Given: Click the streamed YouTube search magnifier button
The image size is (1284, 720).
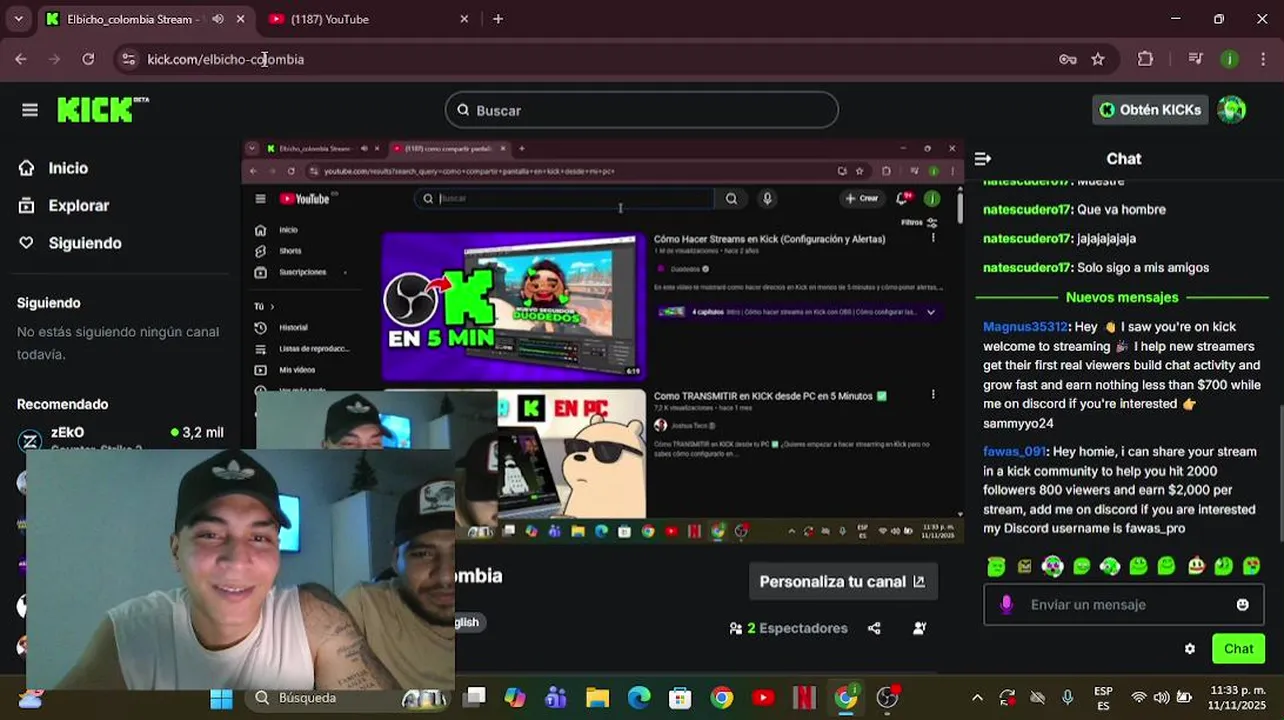Looking at the screenshot, I should click(731, 198).
